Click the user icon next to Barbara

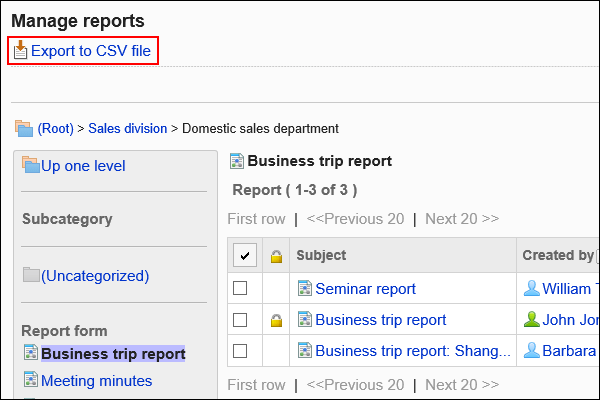click(532, 350)
